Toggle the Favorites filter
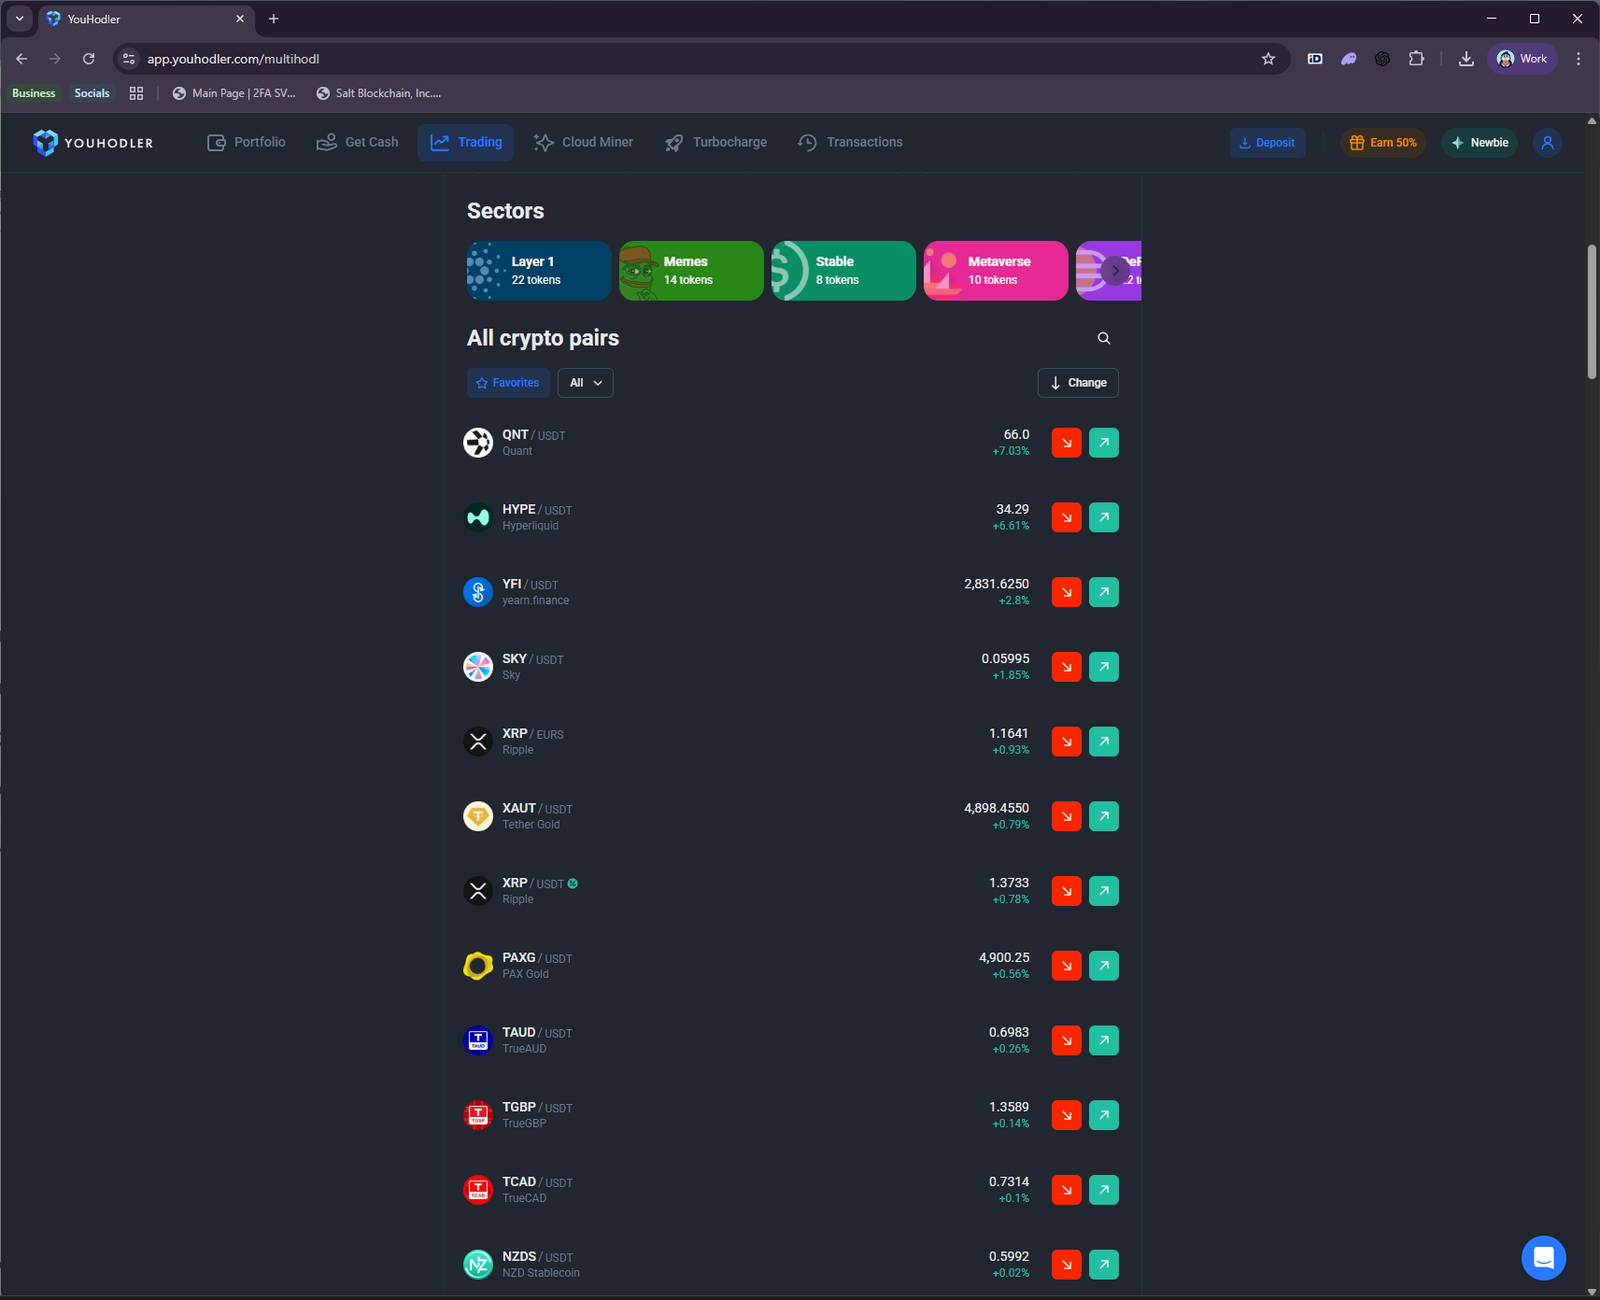Image resolution: width=1600 pixels, height=1300 pixels. 507,382
